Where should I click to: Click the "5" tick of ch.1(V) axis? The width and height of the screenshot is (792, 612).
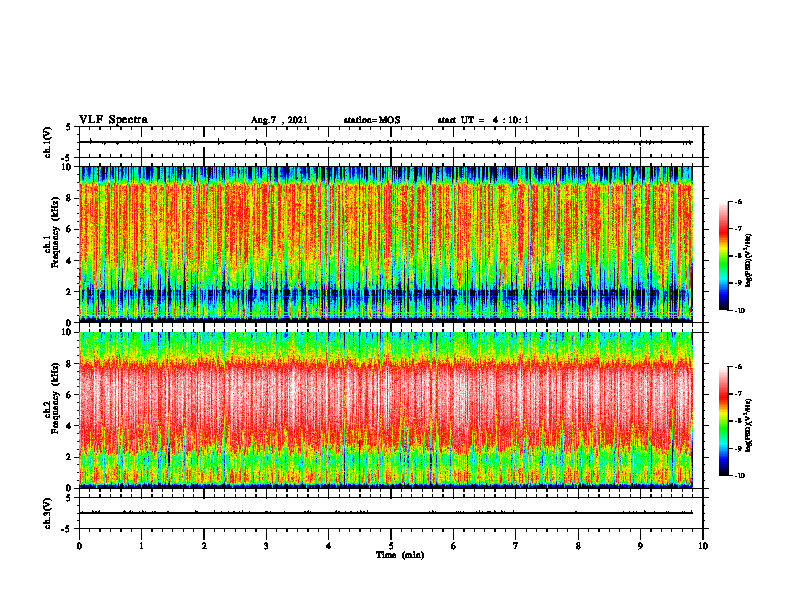[x=69, y=127]
